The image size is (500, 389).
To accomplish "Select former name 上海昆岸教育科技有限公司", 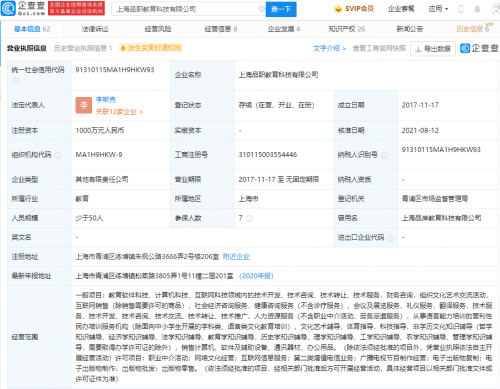I will (441, 218).
